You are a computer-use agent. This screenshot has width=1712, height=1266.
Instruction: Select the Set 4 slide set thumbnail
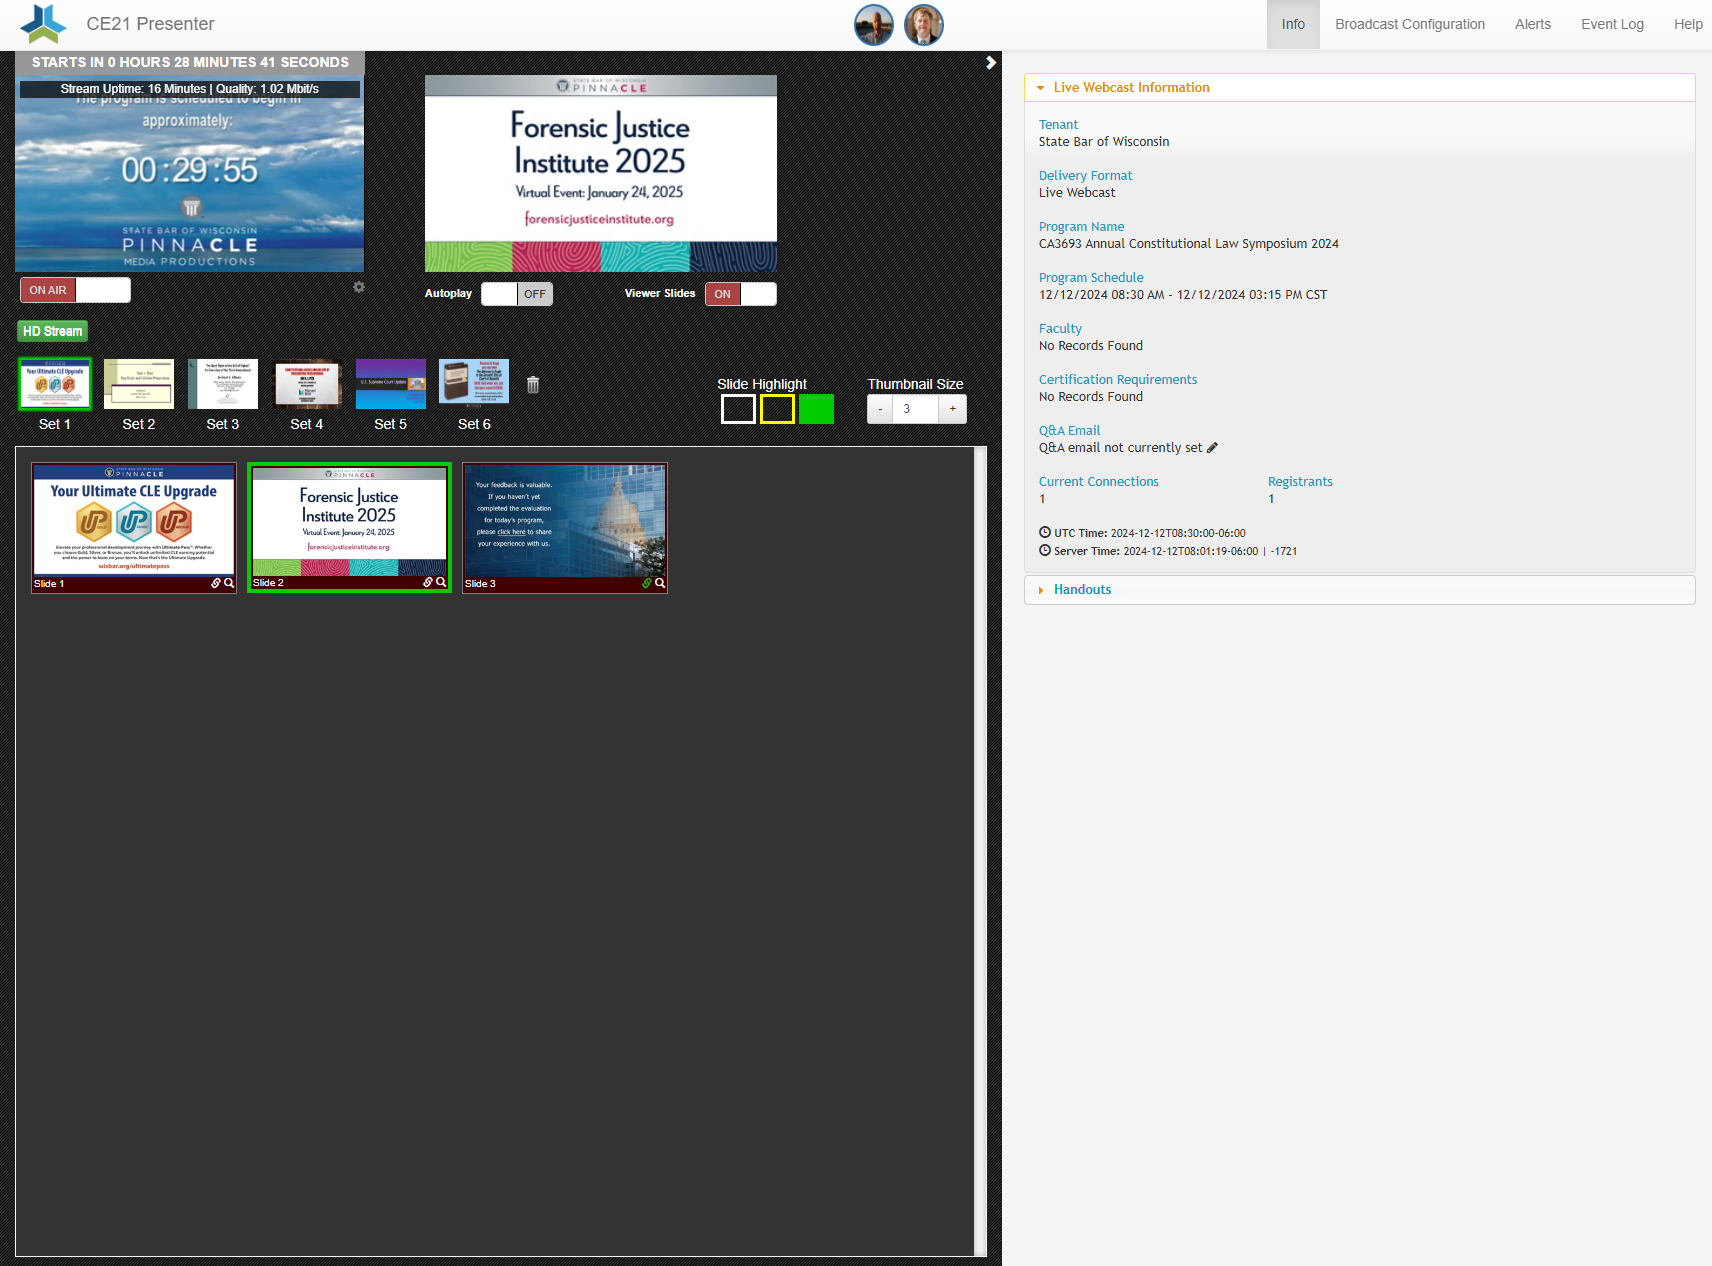coord(306,383)
